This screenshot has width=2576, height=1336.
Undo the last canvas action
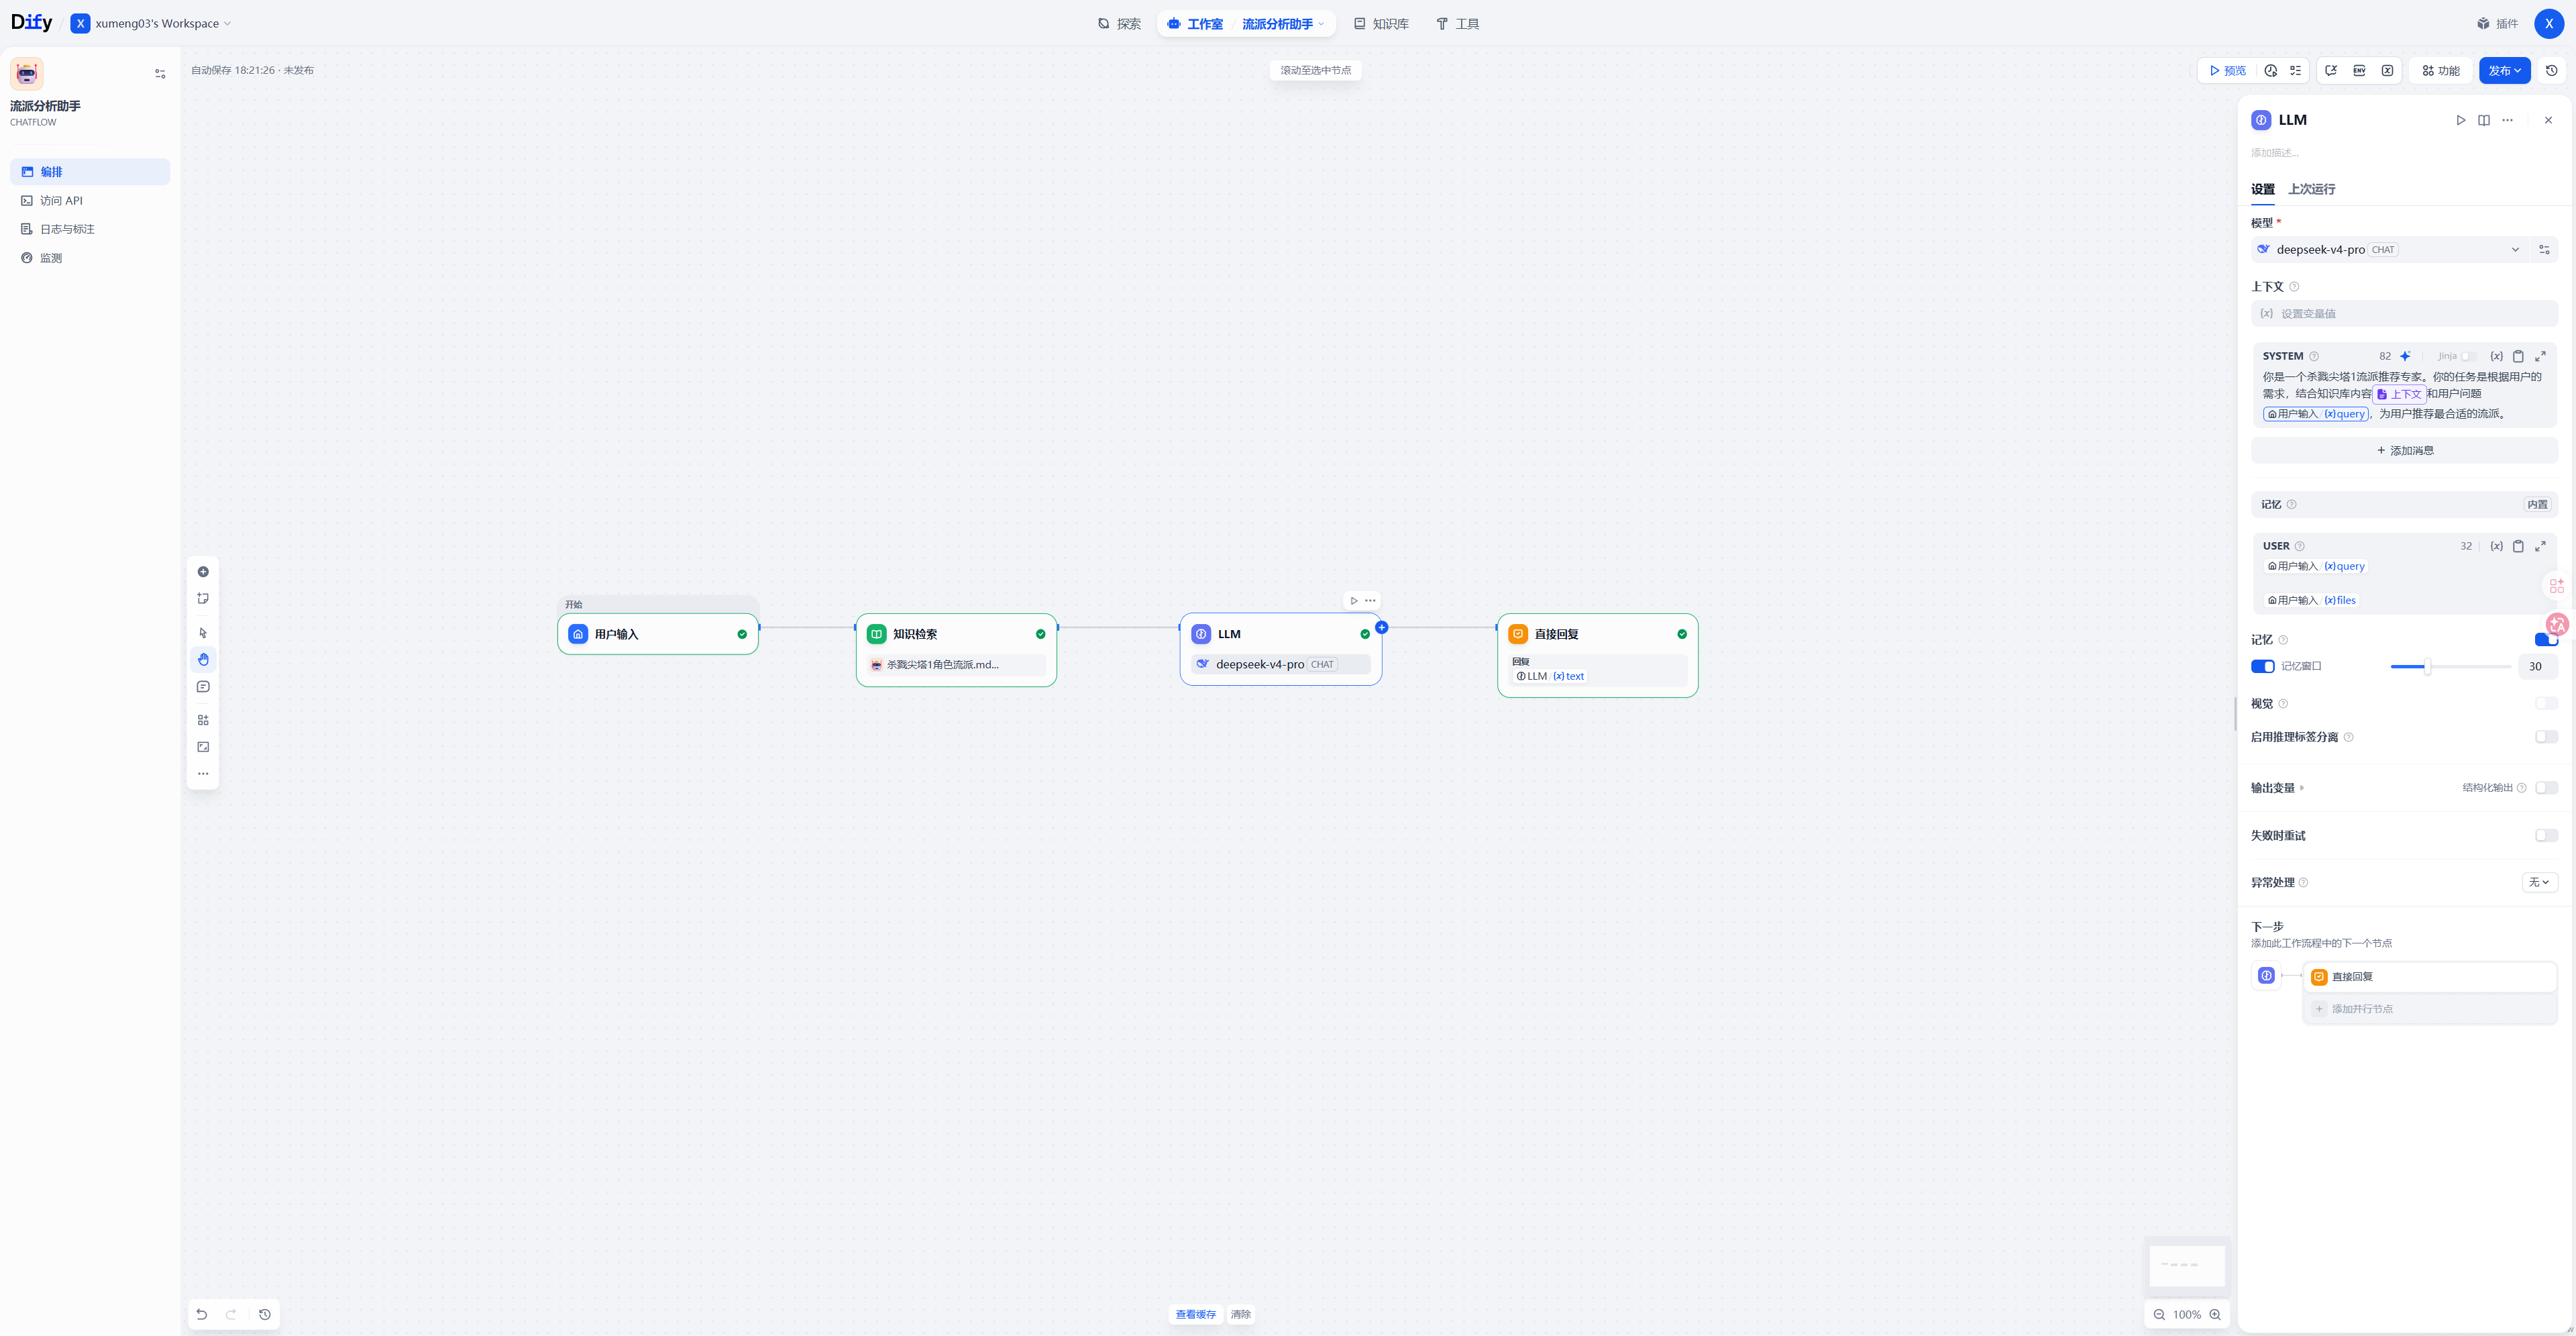pyautogui.click(x=202, y=1314)
